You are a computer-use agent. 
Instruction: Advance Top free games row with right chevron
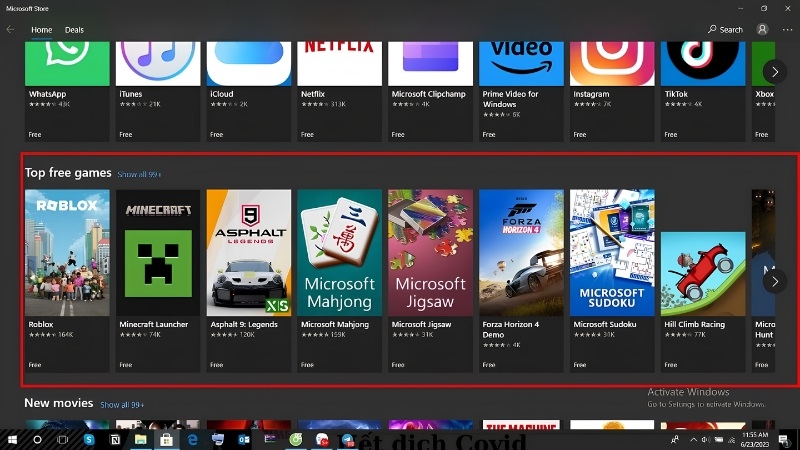[x=774, y=281]
